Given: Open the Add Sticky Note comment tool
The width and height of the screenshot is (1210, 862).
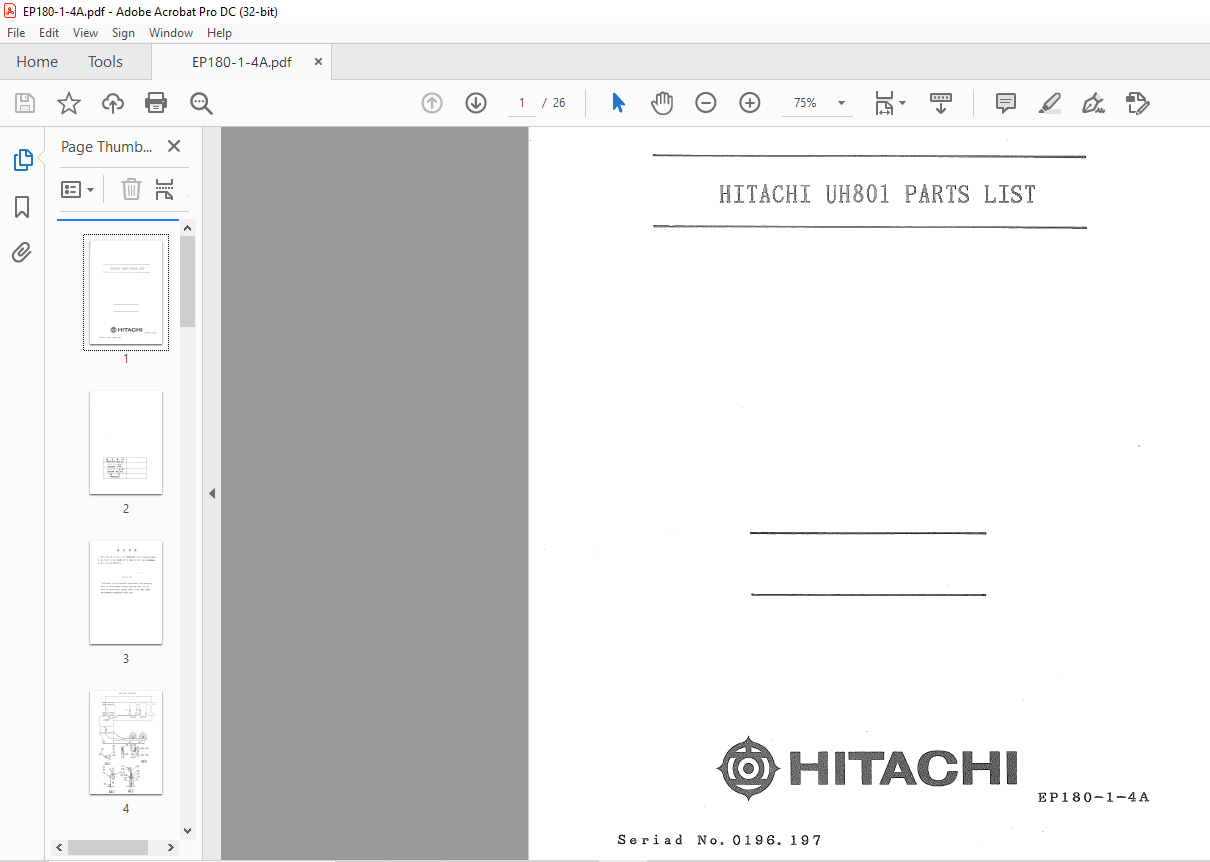Looking at the screenshot, I should pyautogui.click(x=1004, y=103).
